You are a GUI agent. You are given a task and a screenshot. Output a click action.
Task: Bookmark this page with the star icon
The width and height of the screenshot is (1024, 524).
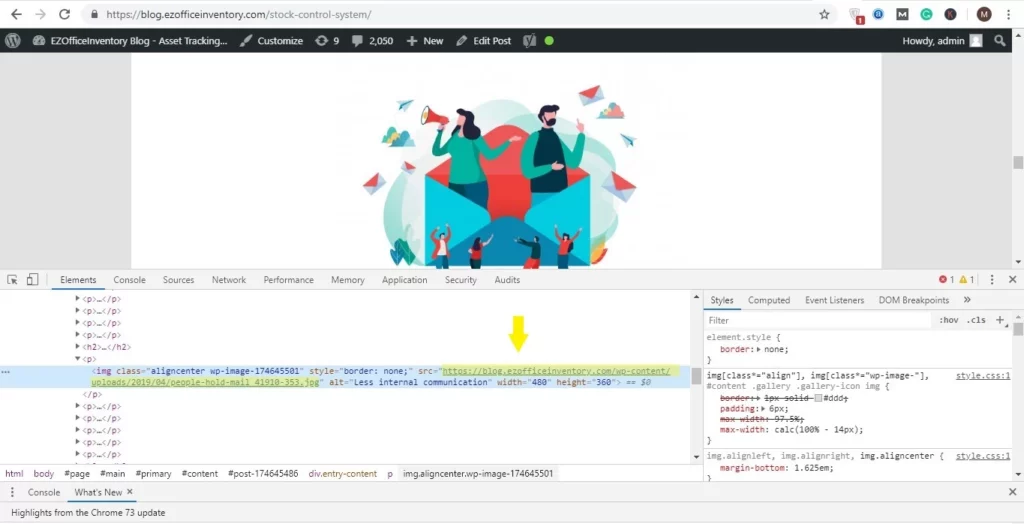click(x=824, y=15)
